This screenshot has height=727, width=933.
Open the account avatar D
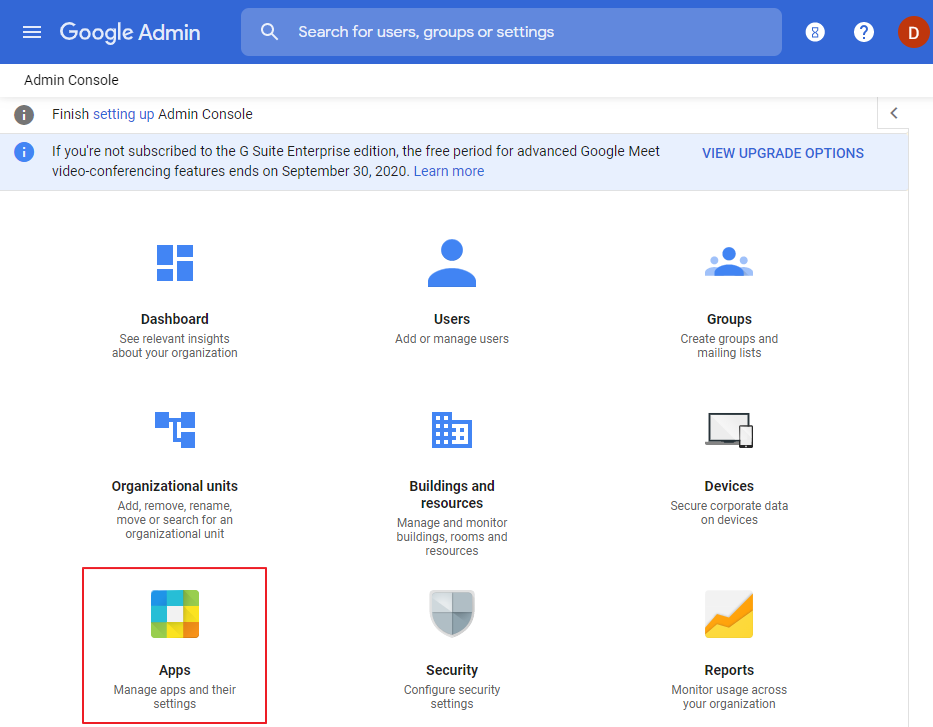(914, 32)
